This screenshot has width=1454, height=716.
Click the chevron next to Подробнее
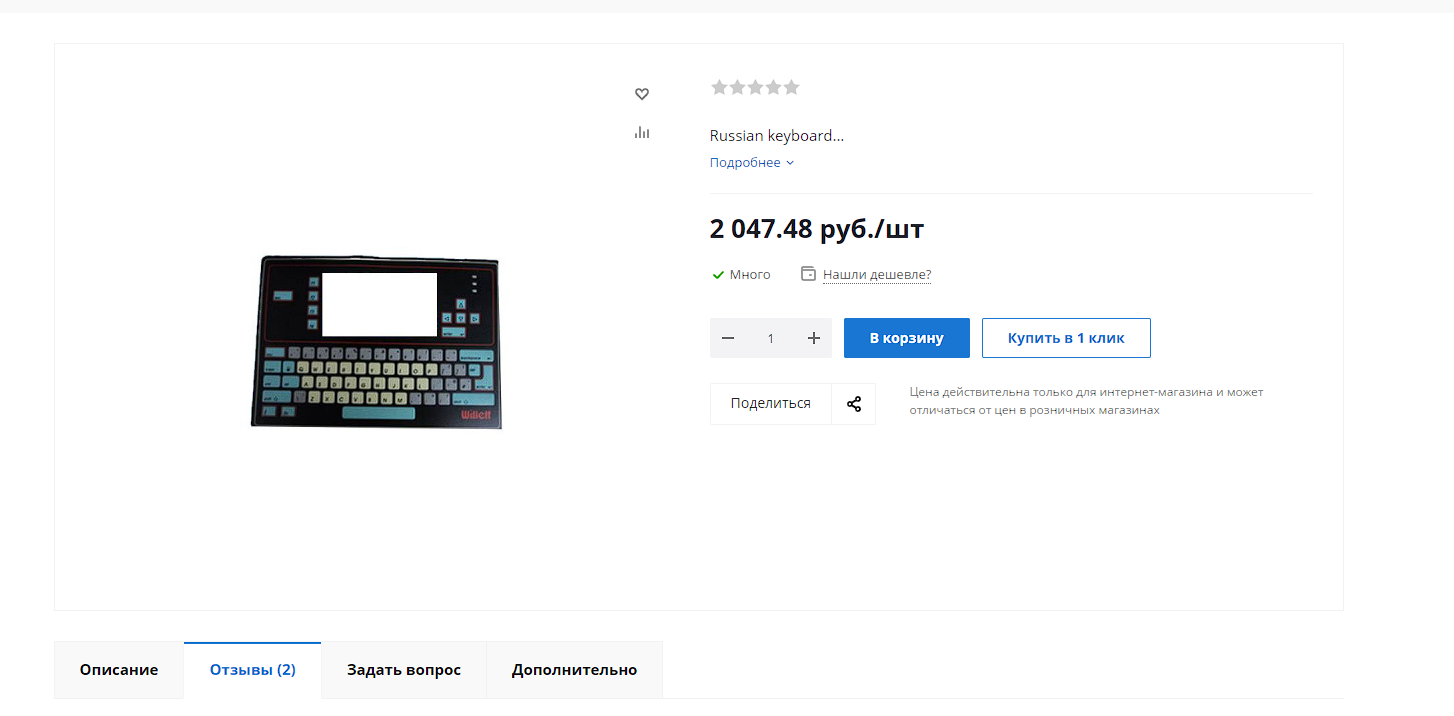(790, 163)
